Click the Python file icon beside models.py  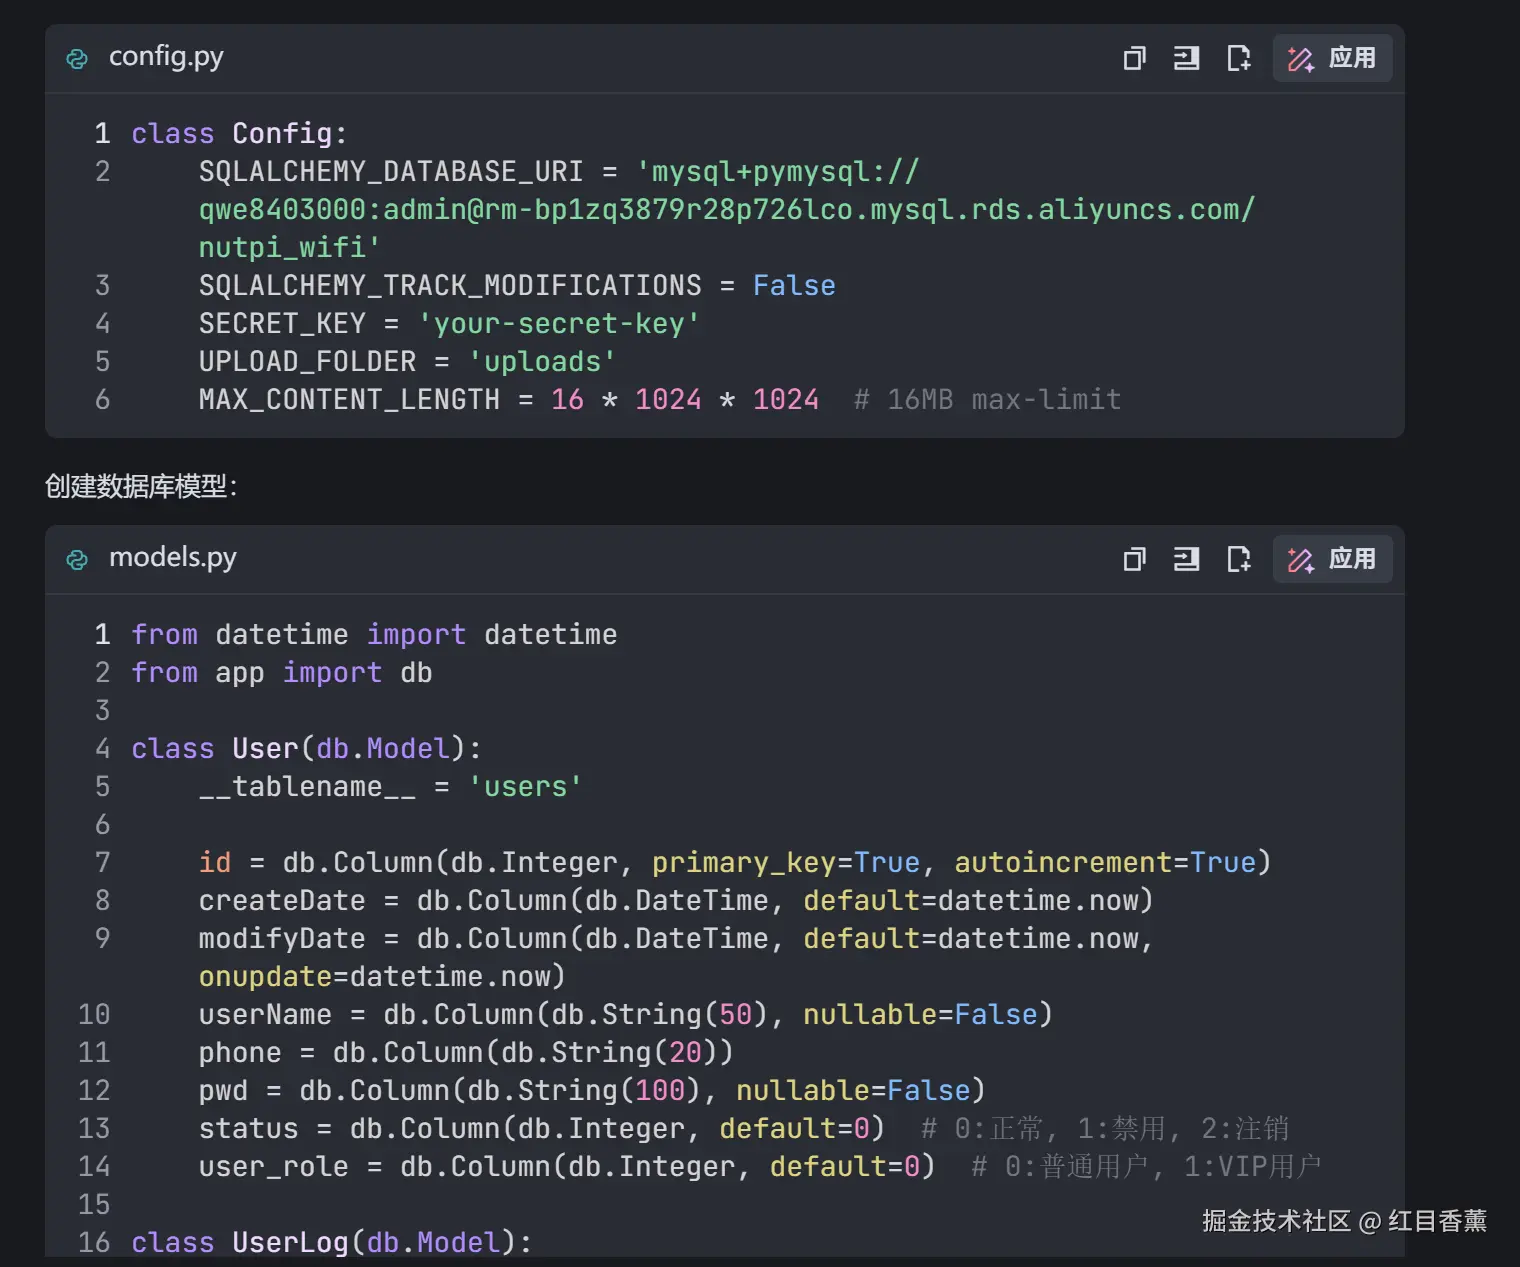pyautogui.click(x=77, y=560)
